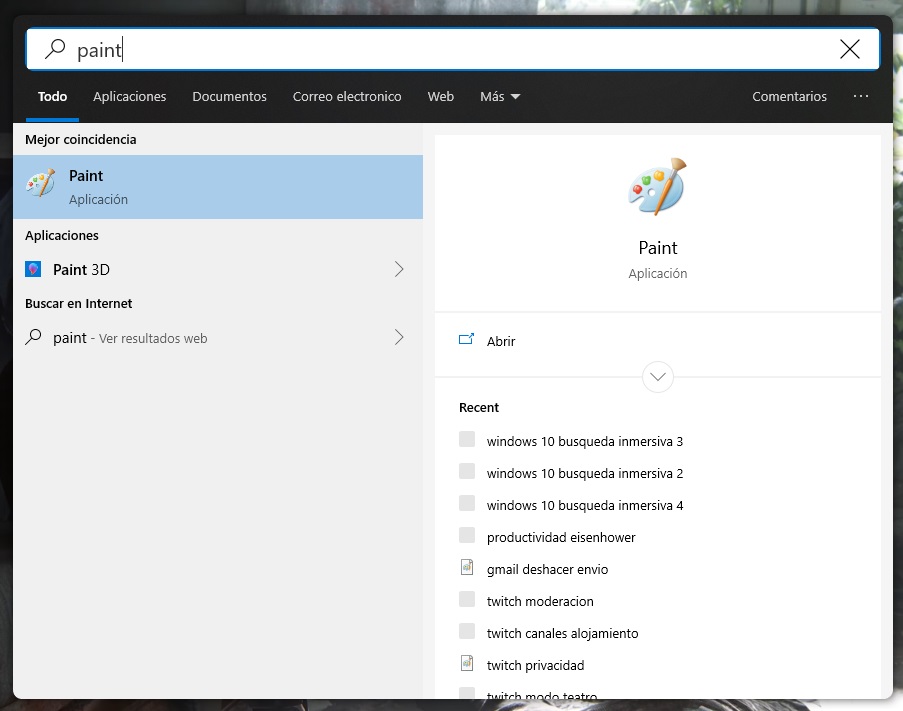Open the Paint 3D result
Image resolution: width=903 pixels, height=711 pixels.
tap(218, 269)
